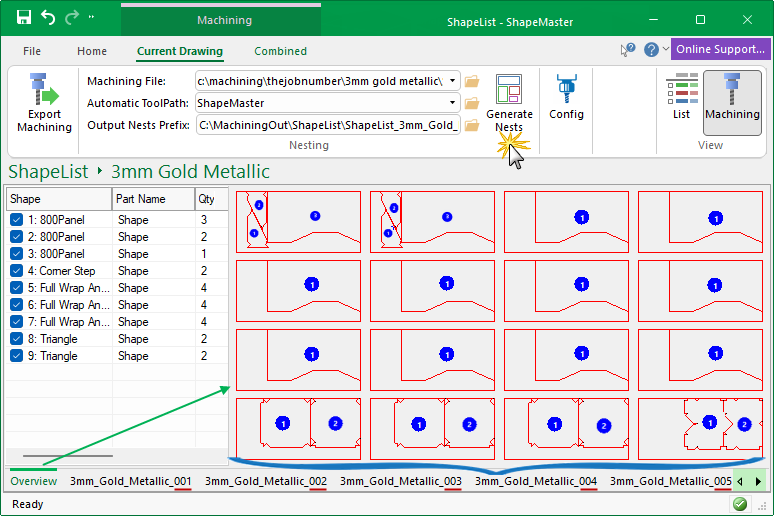
Task: Open the 3mm_Gold_Metallic_002 sheet tab
Action: point(266,481)
